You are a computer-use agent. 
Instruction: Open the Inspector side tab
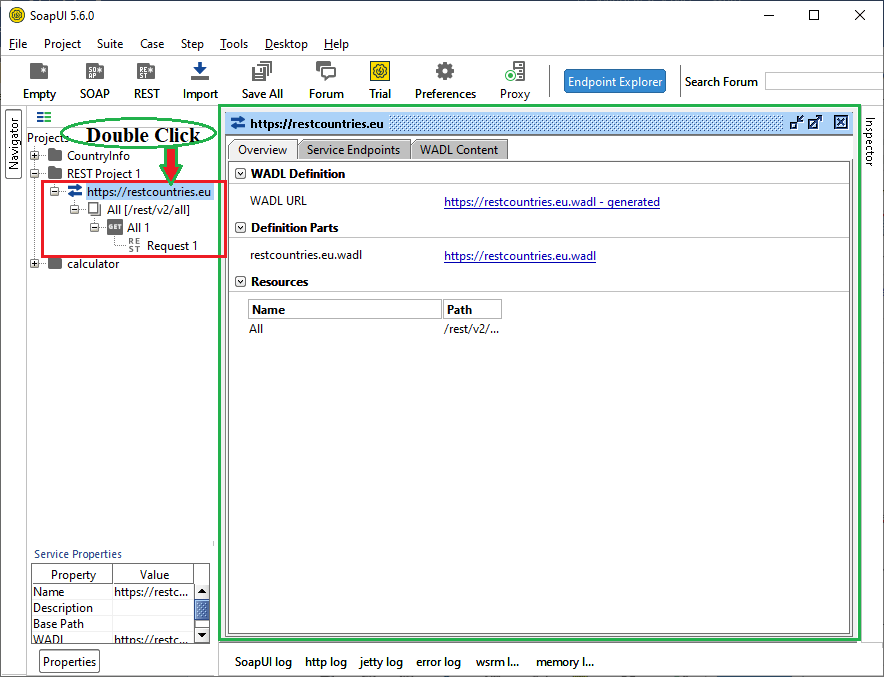tap(870, 141)
